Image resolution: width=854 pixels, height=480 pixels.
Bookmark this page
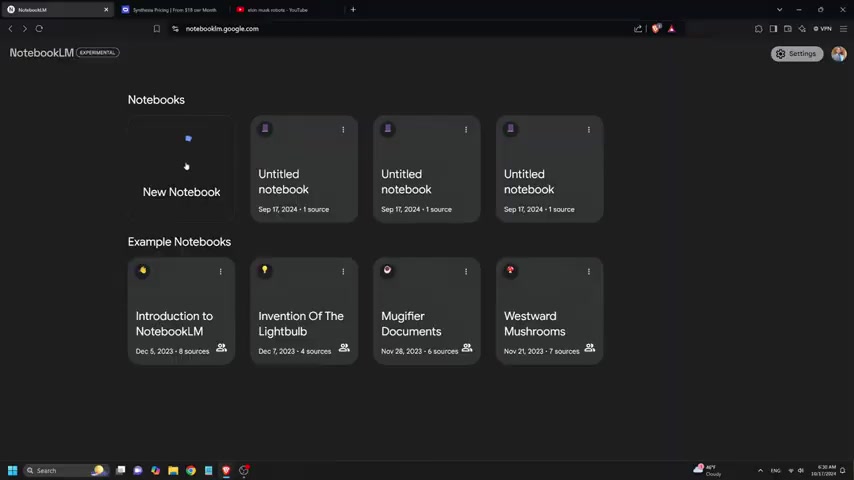point(157,29)
